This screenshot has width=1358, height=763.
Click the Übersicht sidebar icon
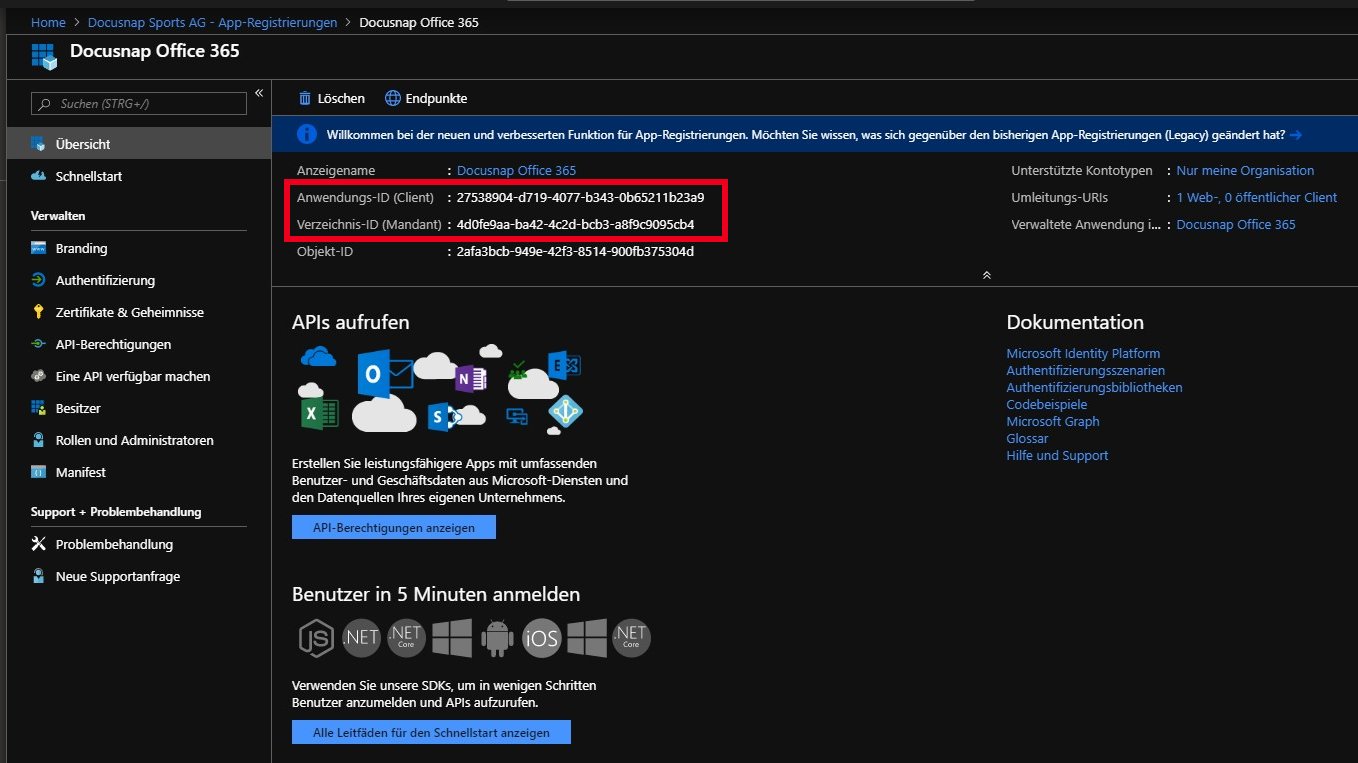(39, 144)
